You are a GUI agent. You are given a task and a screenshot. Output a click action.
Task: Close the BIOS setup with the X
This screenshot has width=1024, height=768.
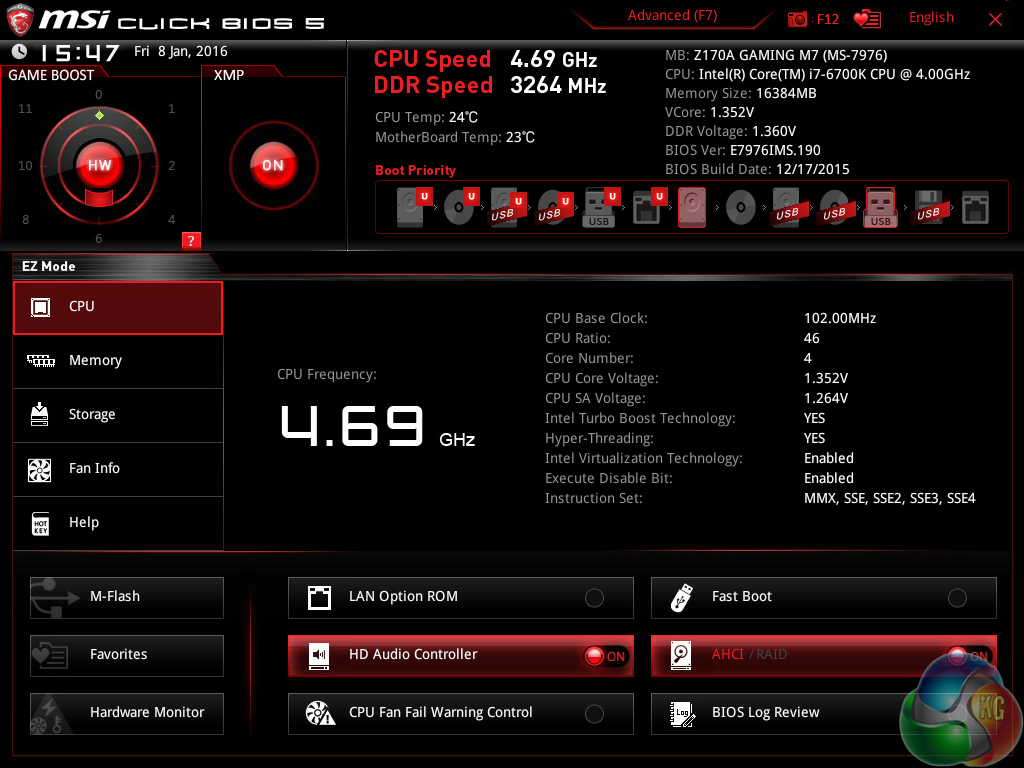pyautogui.click(x=995, y=19)
